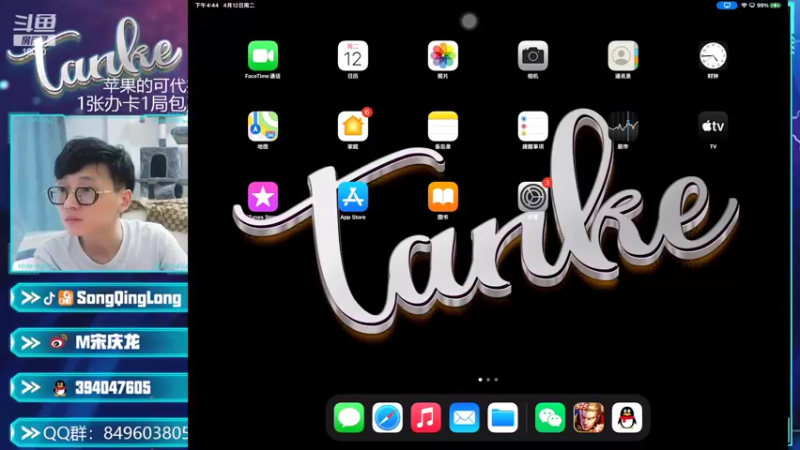Open Messages in the dock

coord(349,417)
